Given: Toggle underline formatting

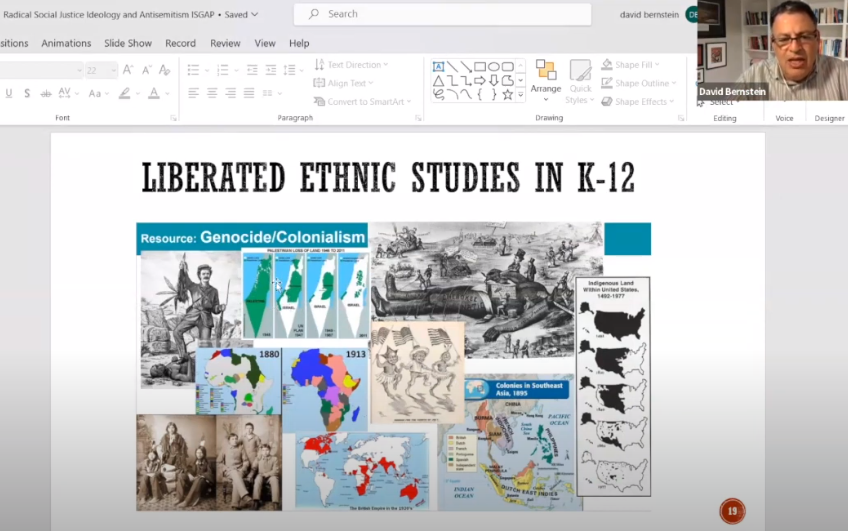Looking at the screenshot, I should coord(9,93).
